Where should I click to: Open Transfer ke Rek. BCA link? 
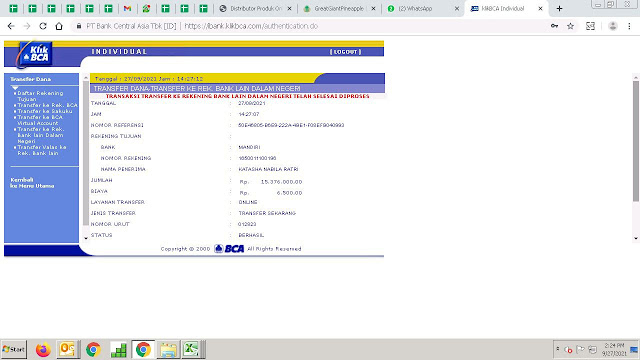47,105
